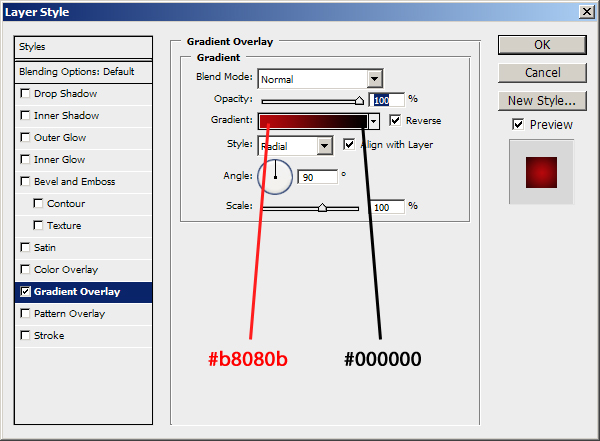Viewport: 600px width, 441px height.
Task: Click the Cancel button
Action: click(542, 73)
